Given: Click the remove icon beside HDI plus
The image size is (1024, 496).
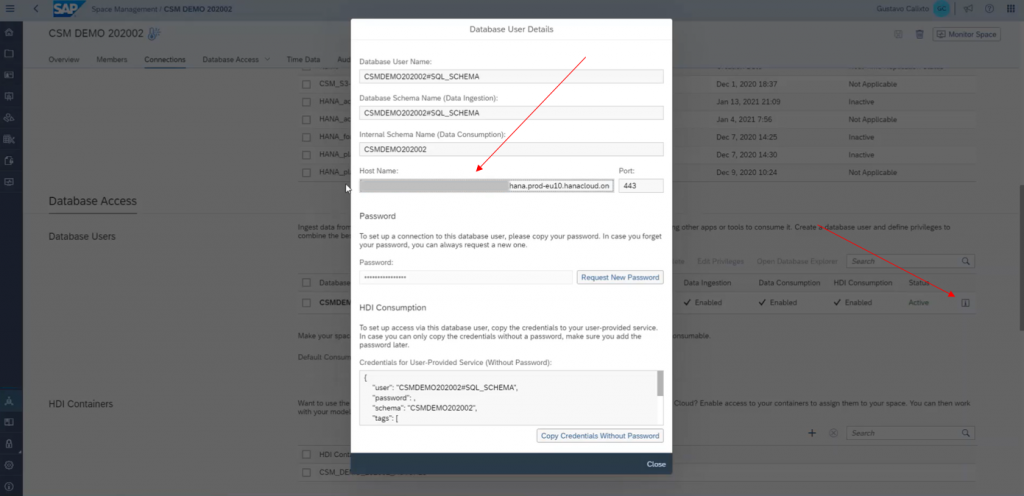Looking at the screenshot, I should (833, 433).
